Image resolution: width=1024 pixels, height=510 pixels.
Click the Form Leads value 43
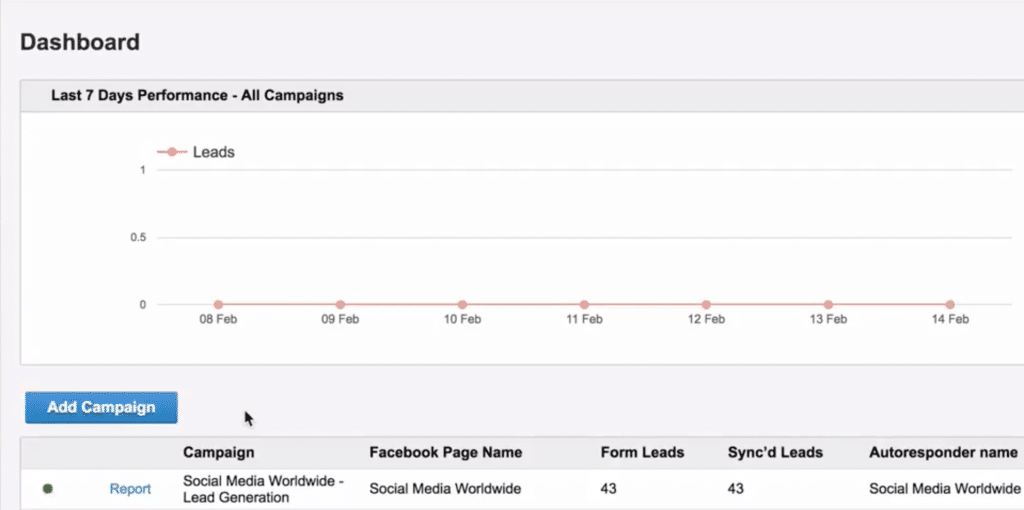tap(609, 489)
